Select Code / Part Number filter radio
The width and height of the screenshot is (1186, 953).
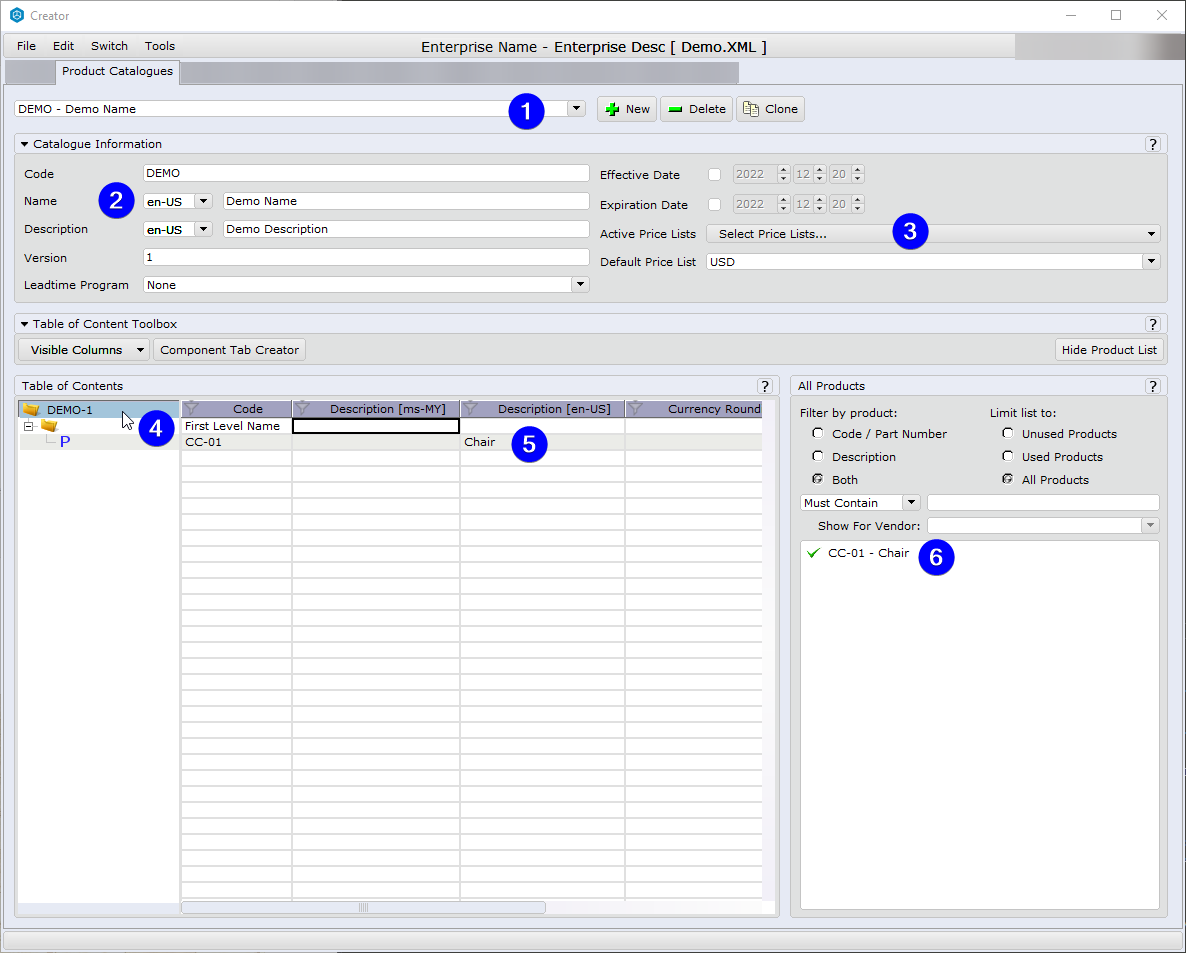818,433
